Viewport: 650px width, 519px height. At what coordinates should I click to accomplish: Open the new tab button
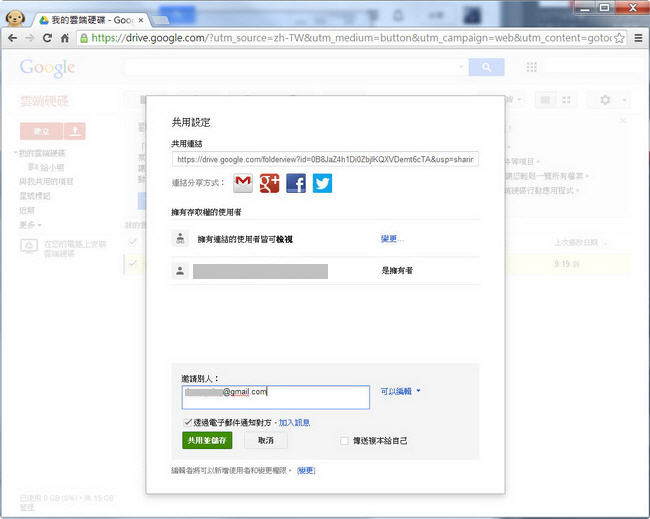point(160,20)
